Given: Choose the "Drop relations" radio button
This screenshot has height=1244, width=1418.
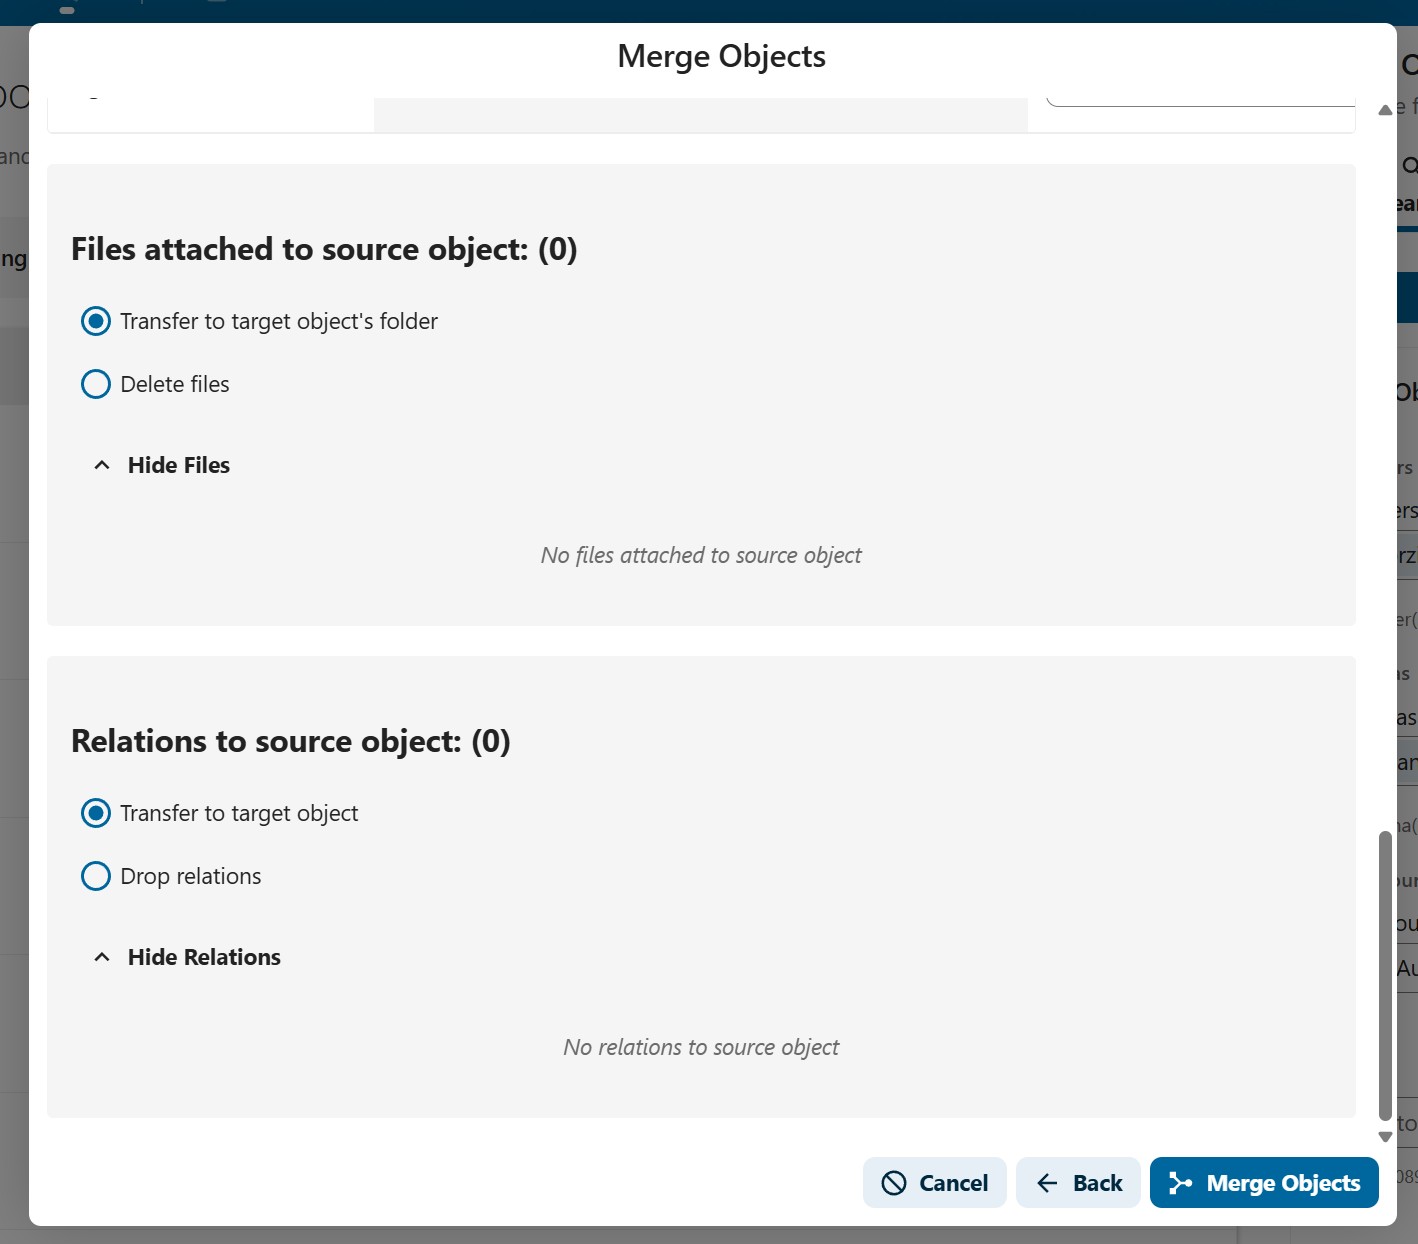Looking at the screenshot, I should [x=96, y=877].
